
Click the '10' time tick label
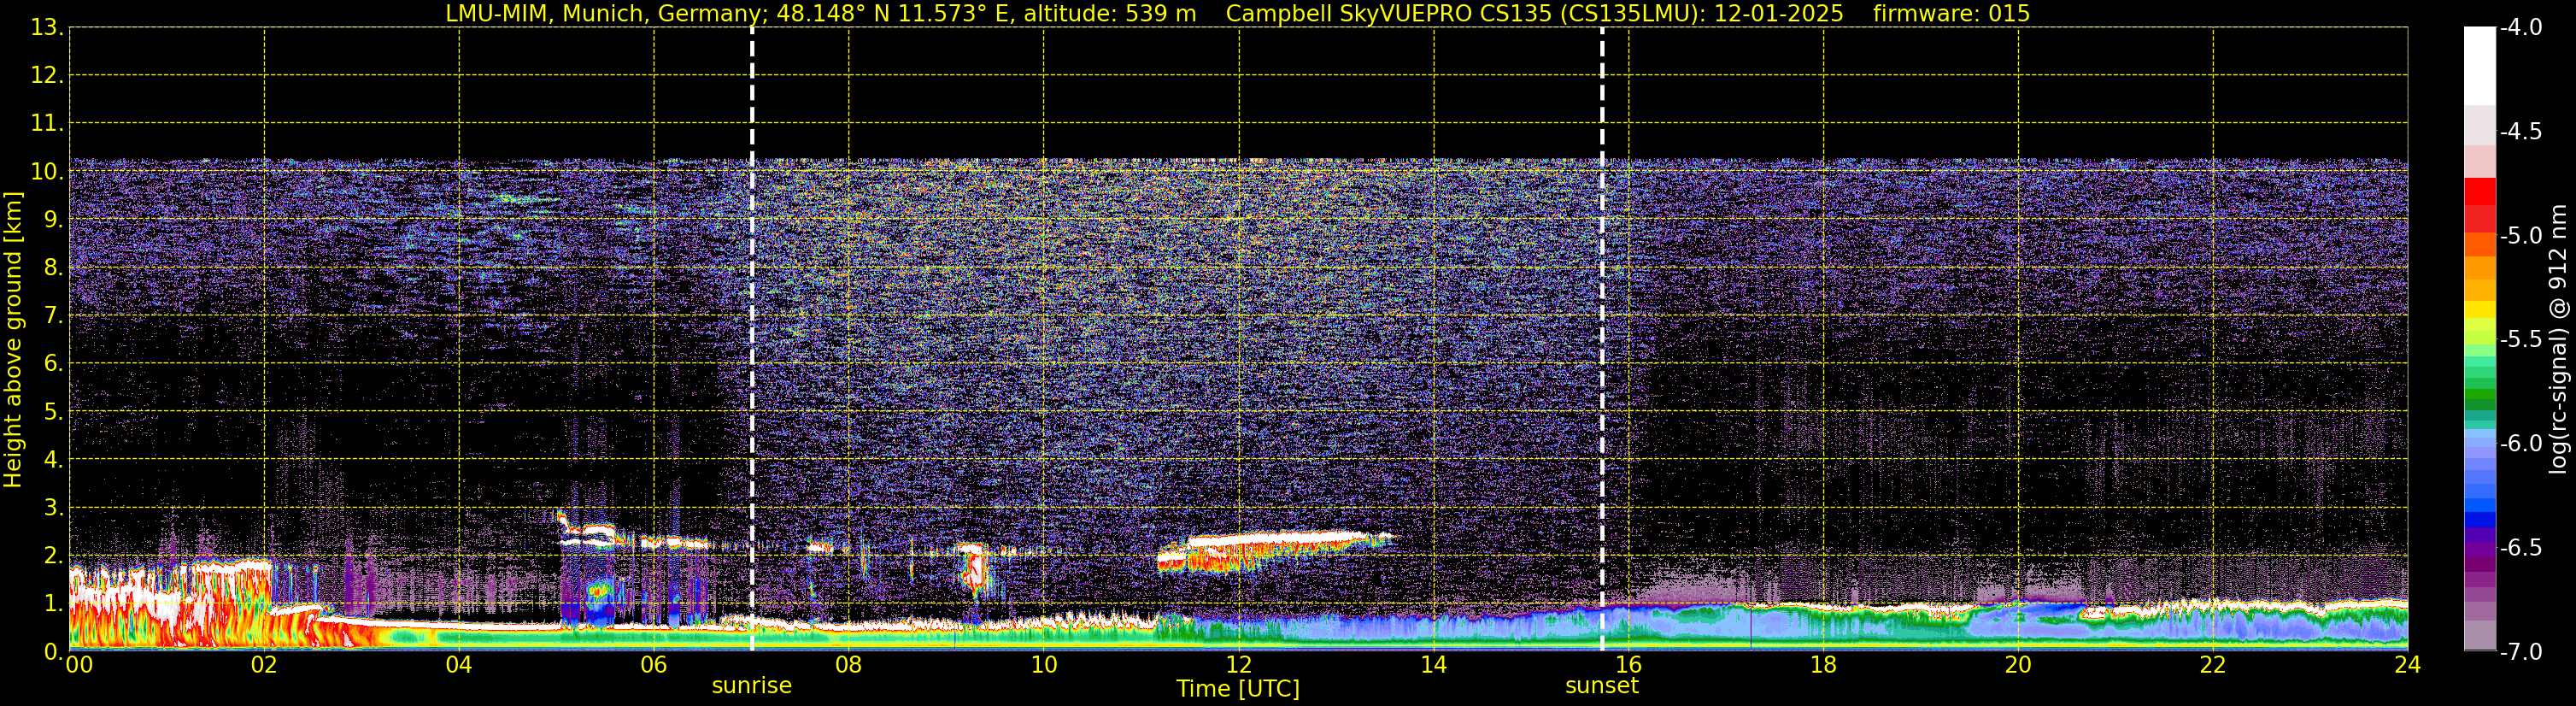click(1043, 665)
